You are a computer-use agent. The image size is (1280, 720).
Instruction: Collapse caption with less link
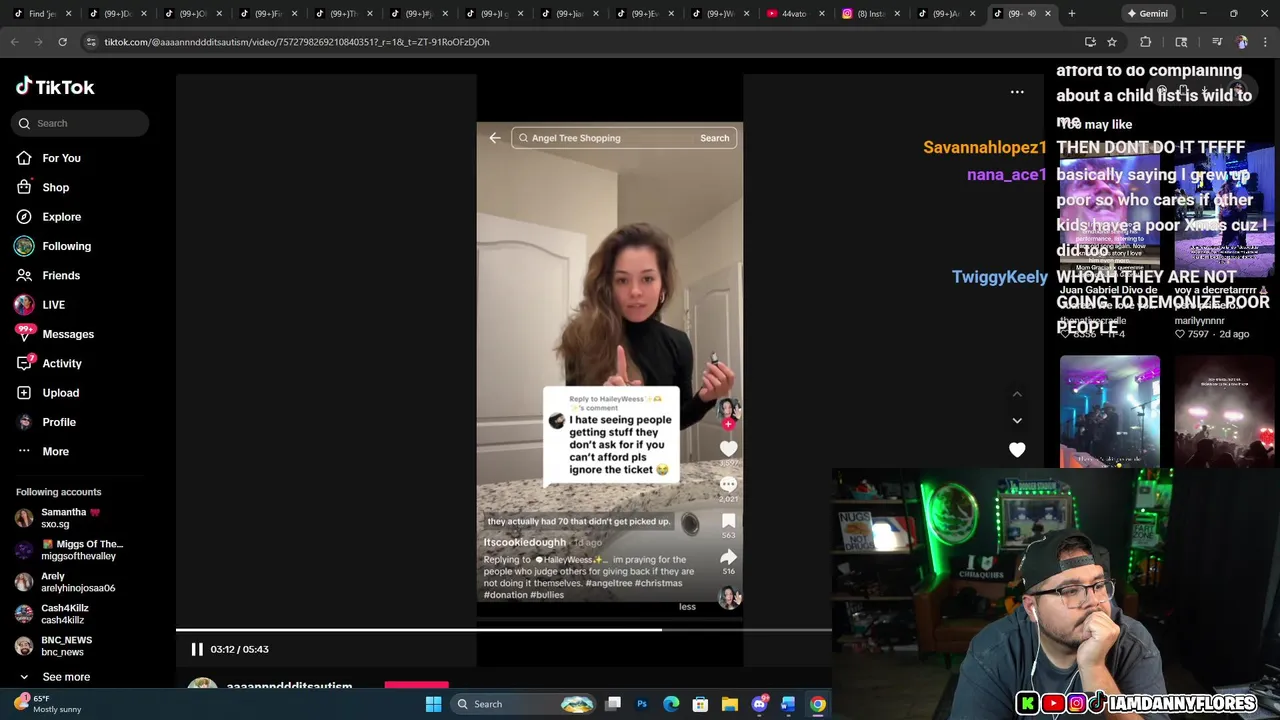(x=687, y=606)
